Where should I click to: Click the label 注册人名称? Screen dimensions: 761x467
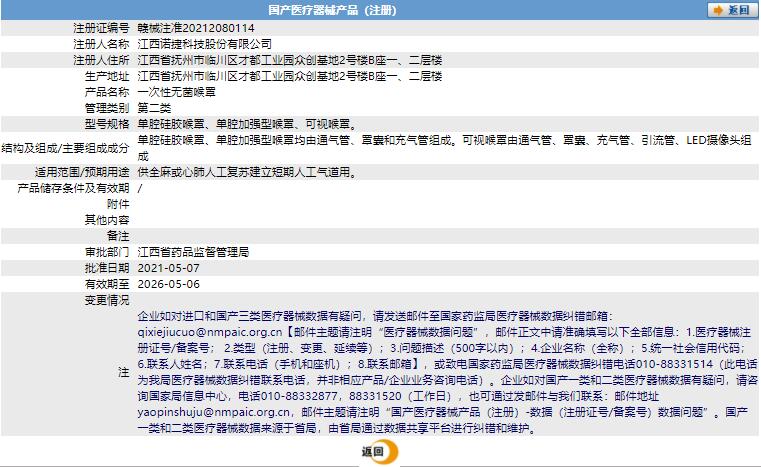(101, 44)
